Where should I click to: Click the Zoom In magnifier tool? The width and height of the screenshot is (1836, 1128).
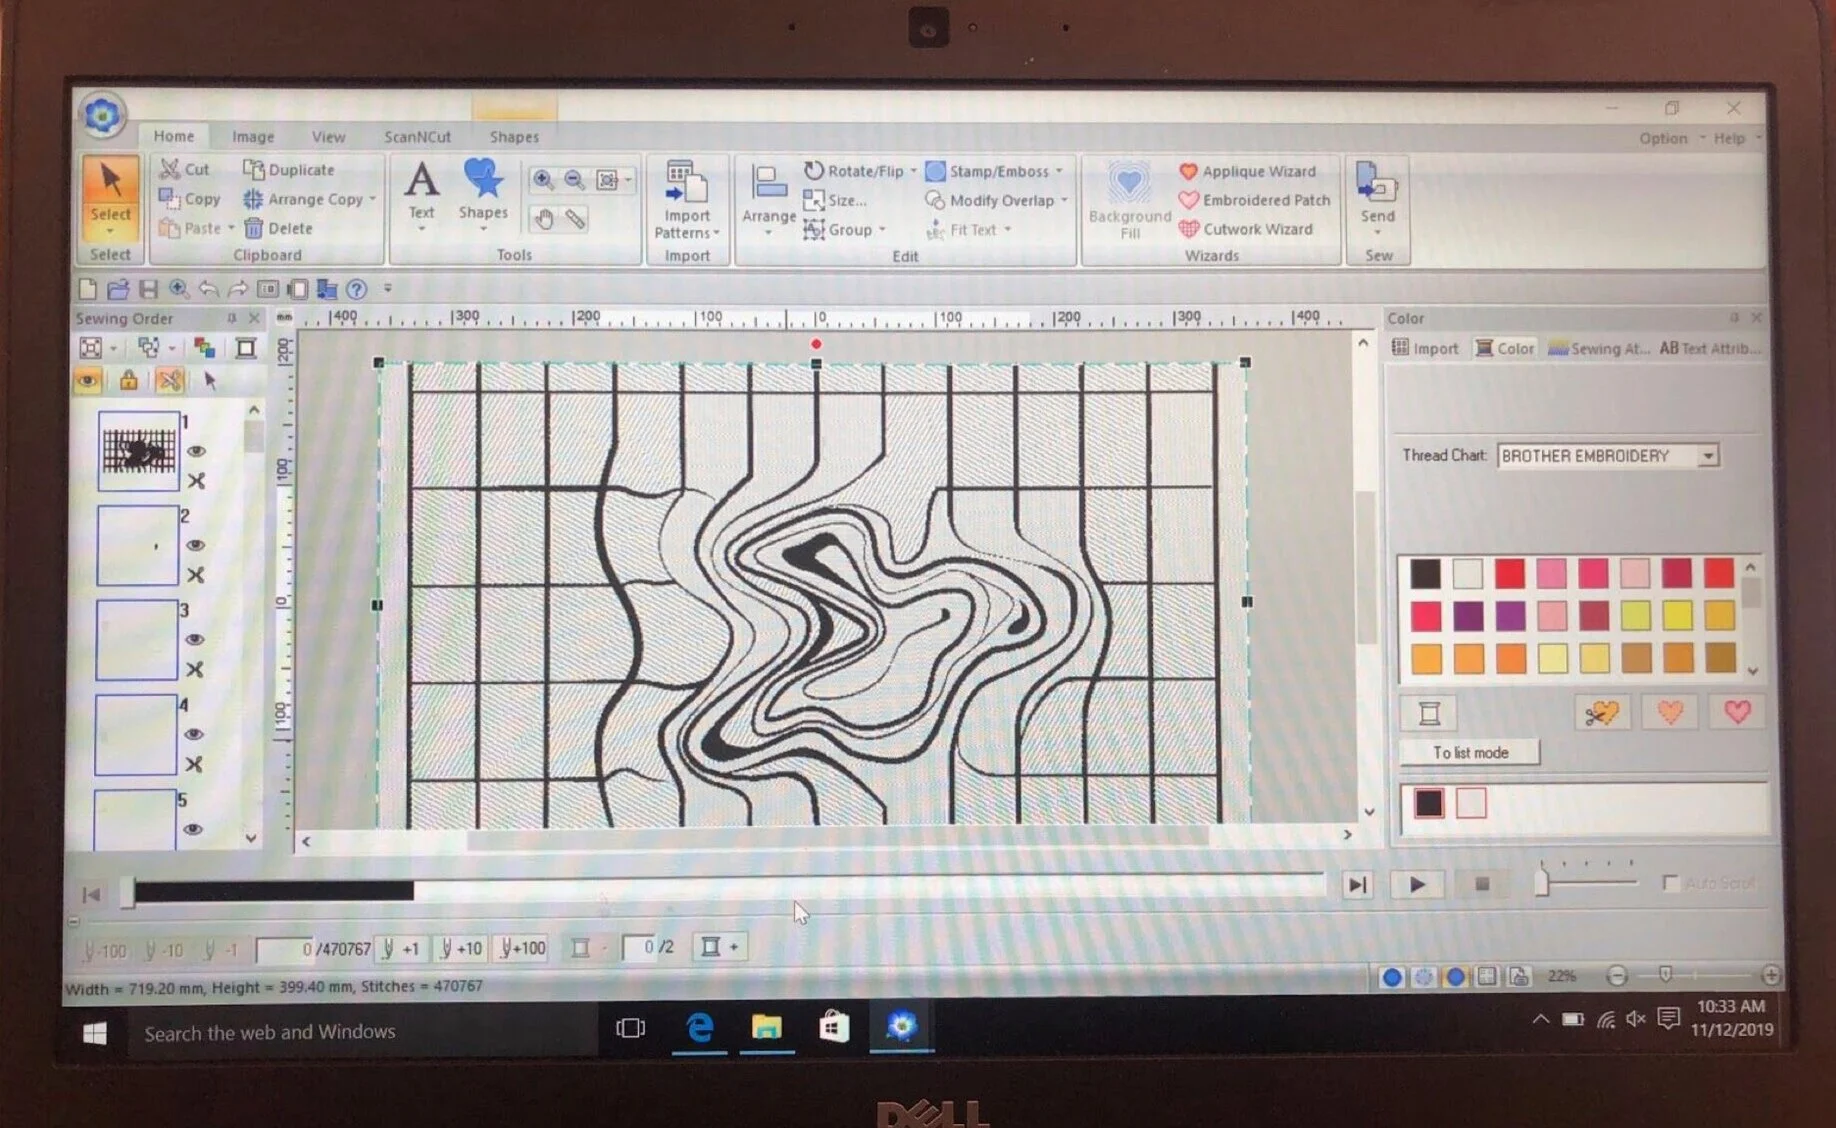(543, 180)
